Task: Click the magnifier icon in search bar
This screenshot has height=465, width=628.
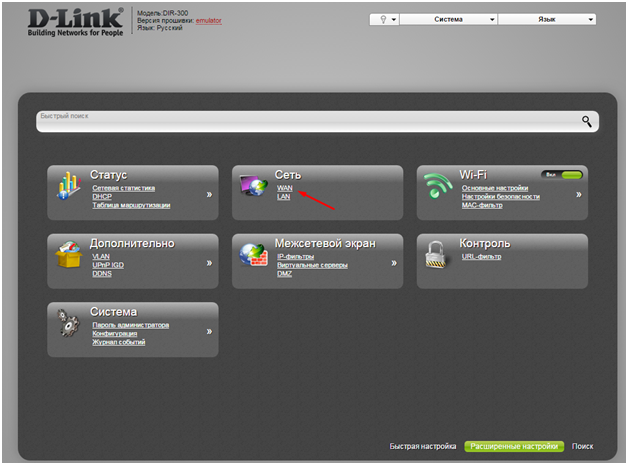Action: (587, 121)
